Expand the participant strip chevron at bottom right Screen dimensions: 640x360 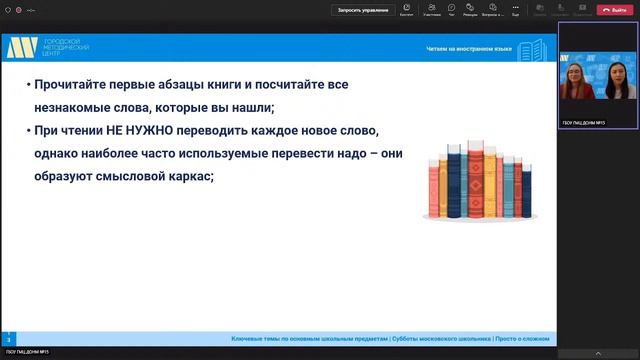[598, 353]
